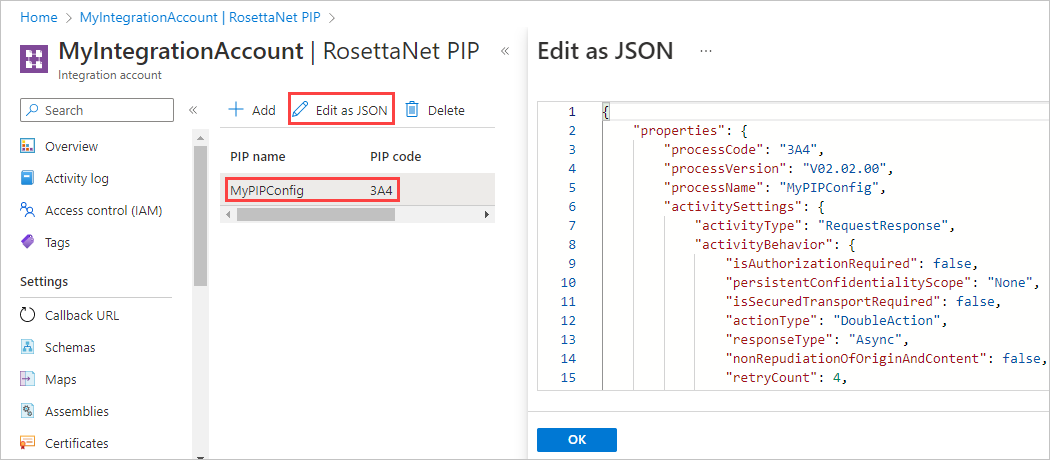
Task: Click the OK button
Action: coord(576,440)
